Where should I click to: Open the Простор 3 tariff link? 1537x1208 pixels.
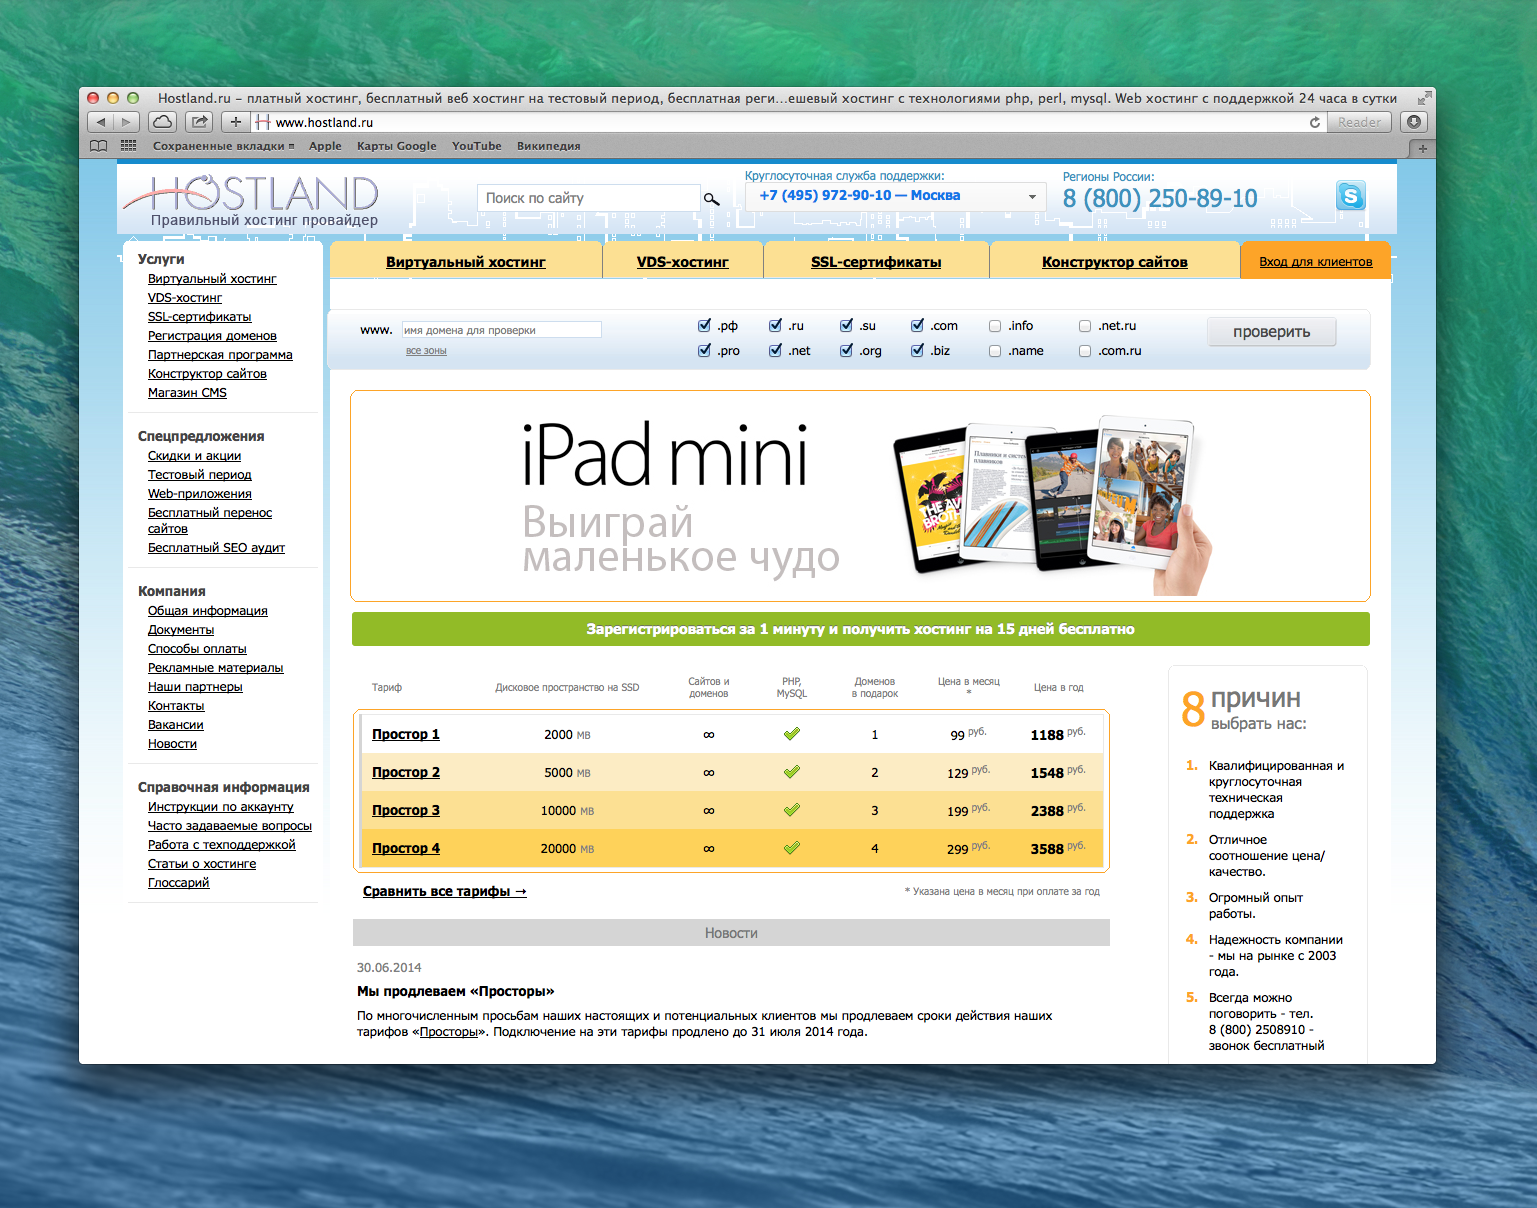pyautogui.click(x=406, y=810)
